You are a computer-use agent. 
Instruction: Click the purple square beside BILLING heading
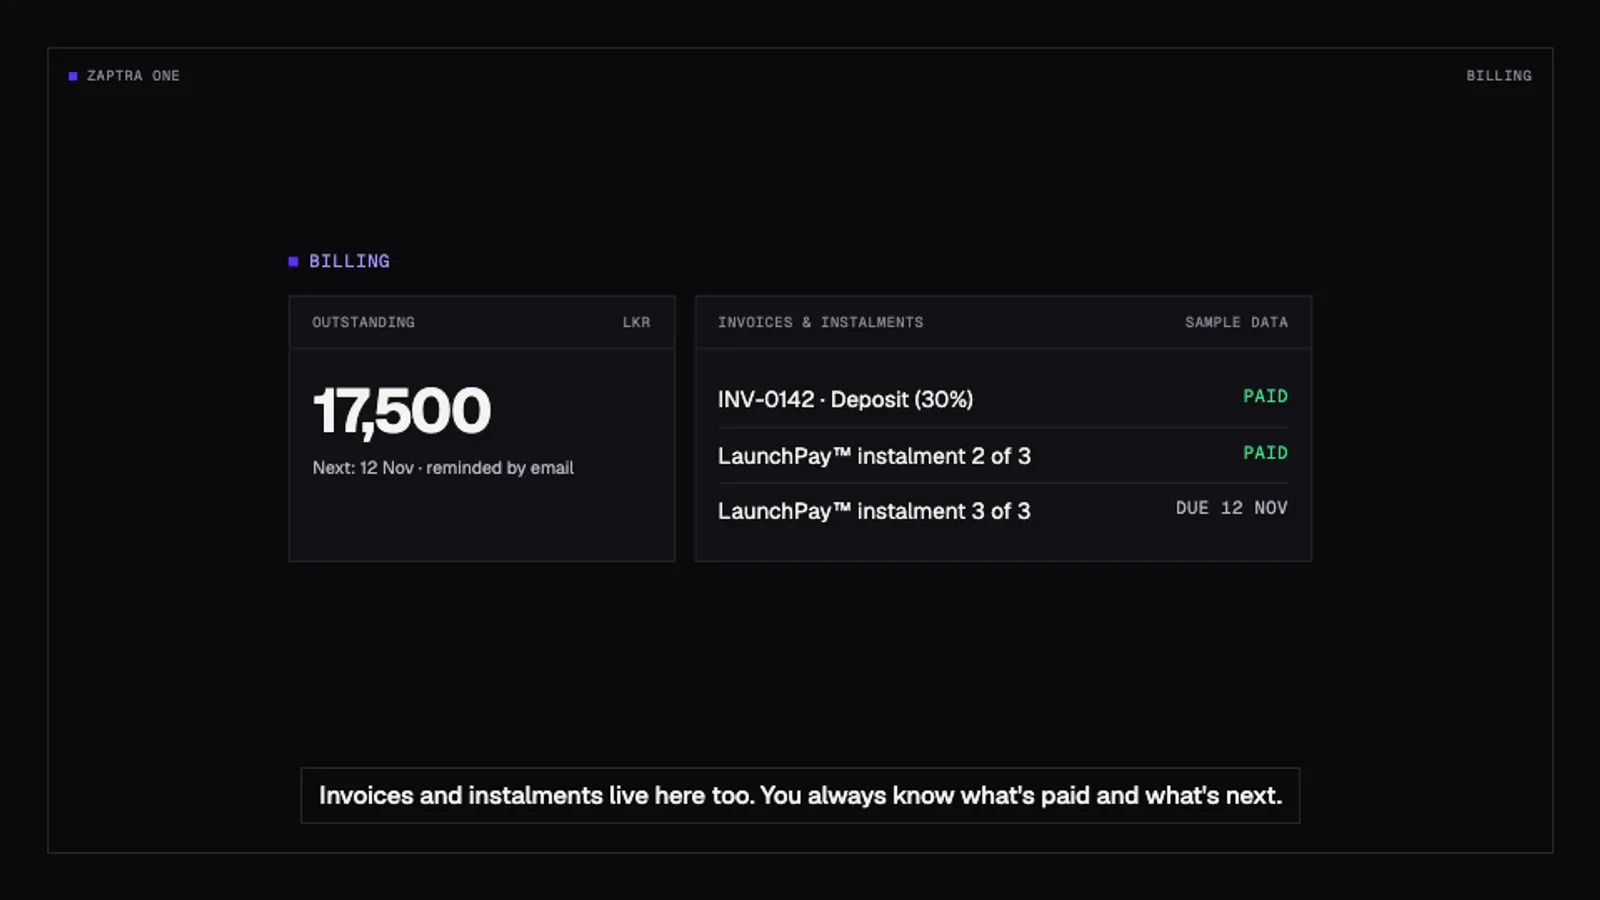293,261
